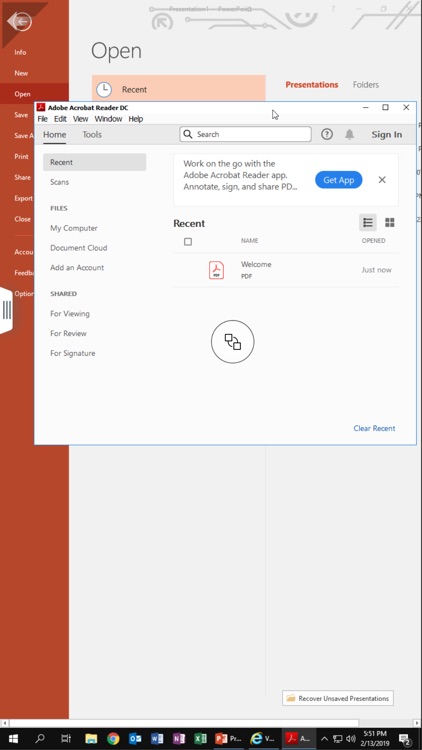Click Sign In in Acrobat Reader
The width and height of the screenshot is (422, 750).
pyautogui.click(x=387, y=134)
